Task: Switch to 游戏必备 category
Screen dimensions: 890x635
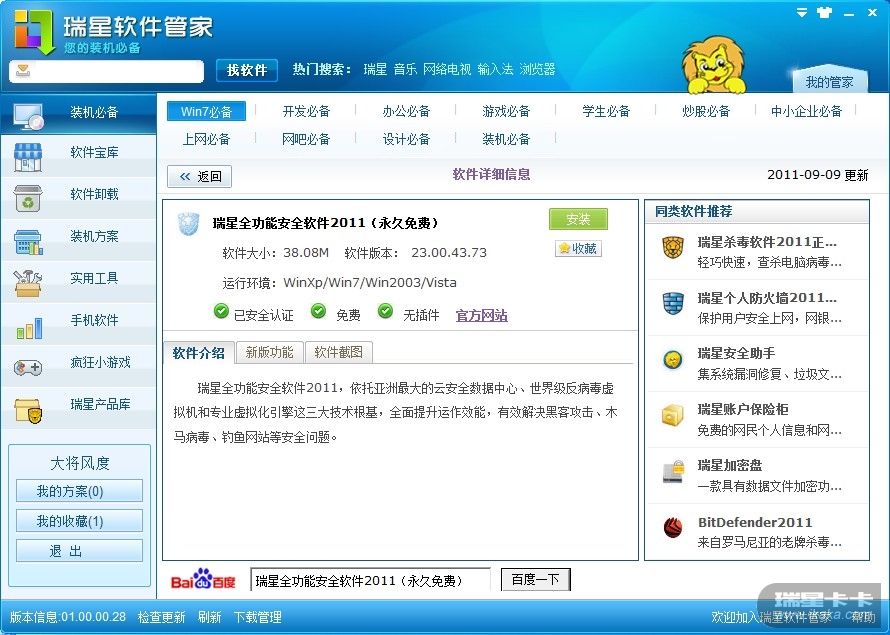Action: pyautogui.click(x=506, y=111)
